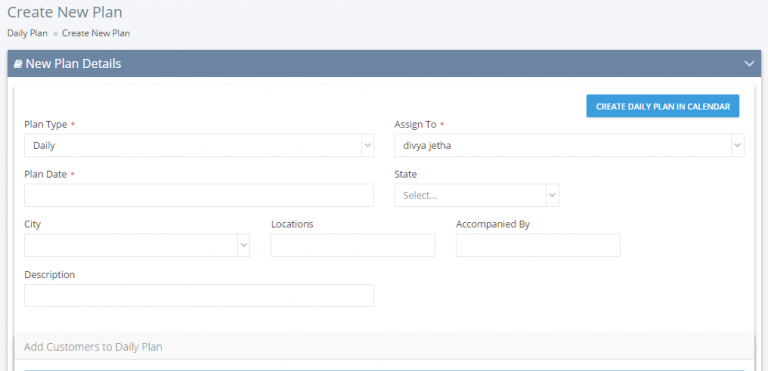Image resolution: width=768 pixels, height=371 pixels.
Task: Click the book icon beside New Plan Details
Action: [x=18, y=64]
